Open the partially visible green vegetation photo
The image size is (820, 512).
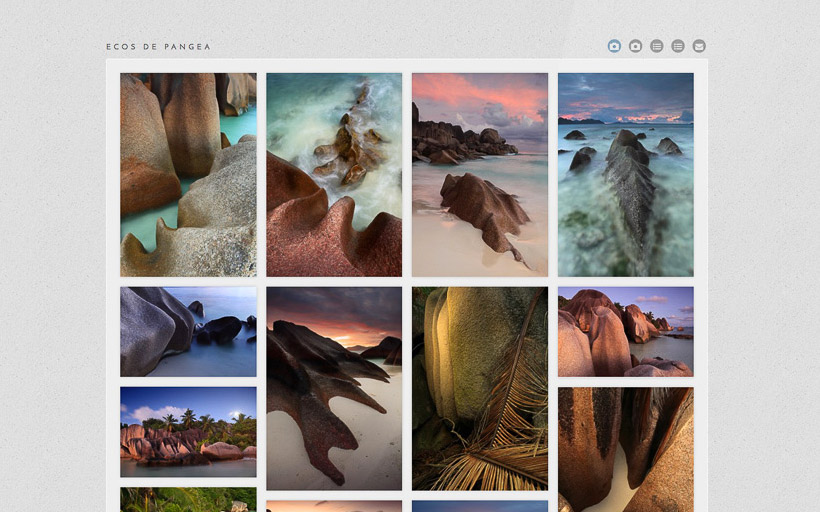(188, 500)
